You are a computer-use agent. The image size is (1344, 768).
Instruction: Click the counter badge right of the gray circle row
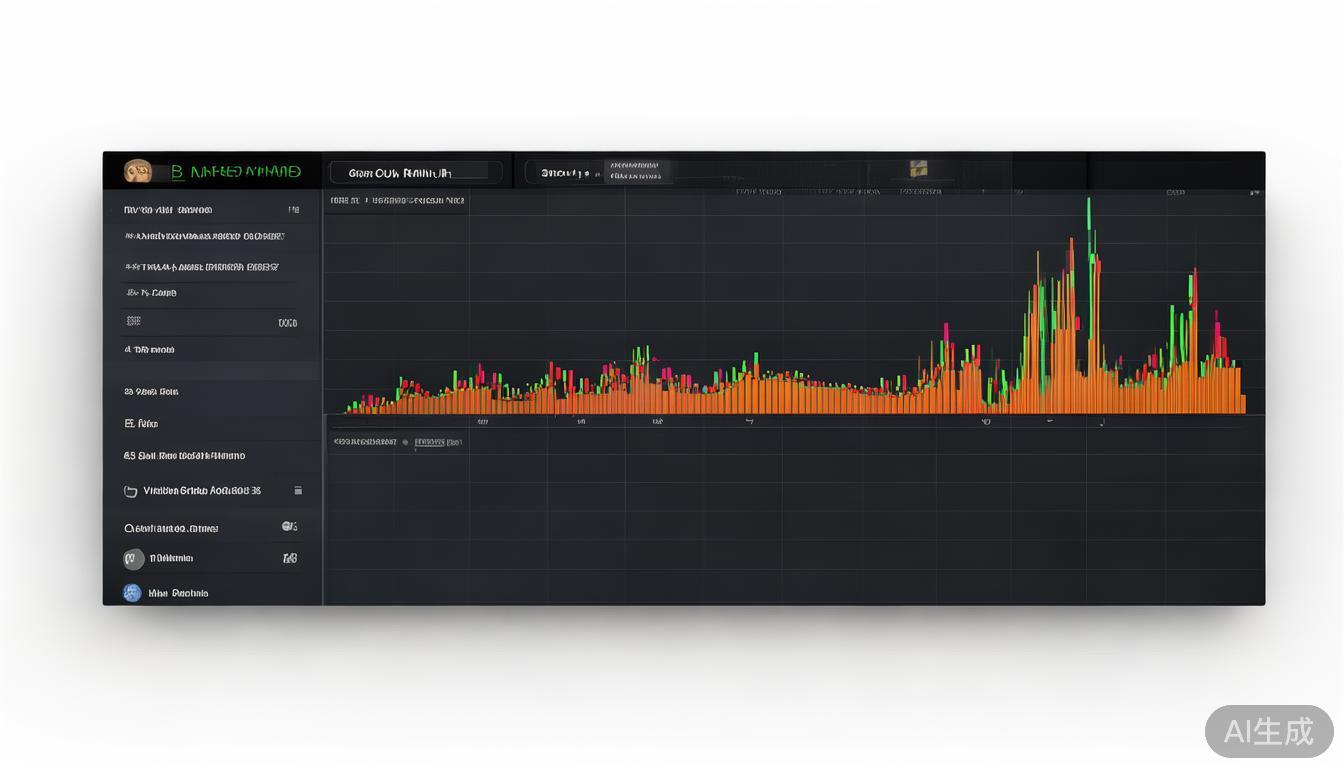click(x=290, y=558)
